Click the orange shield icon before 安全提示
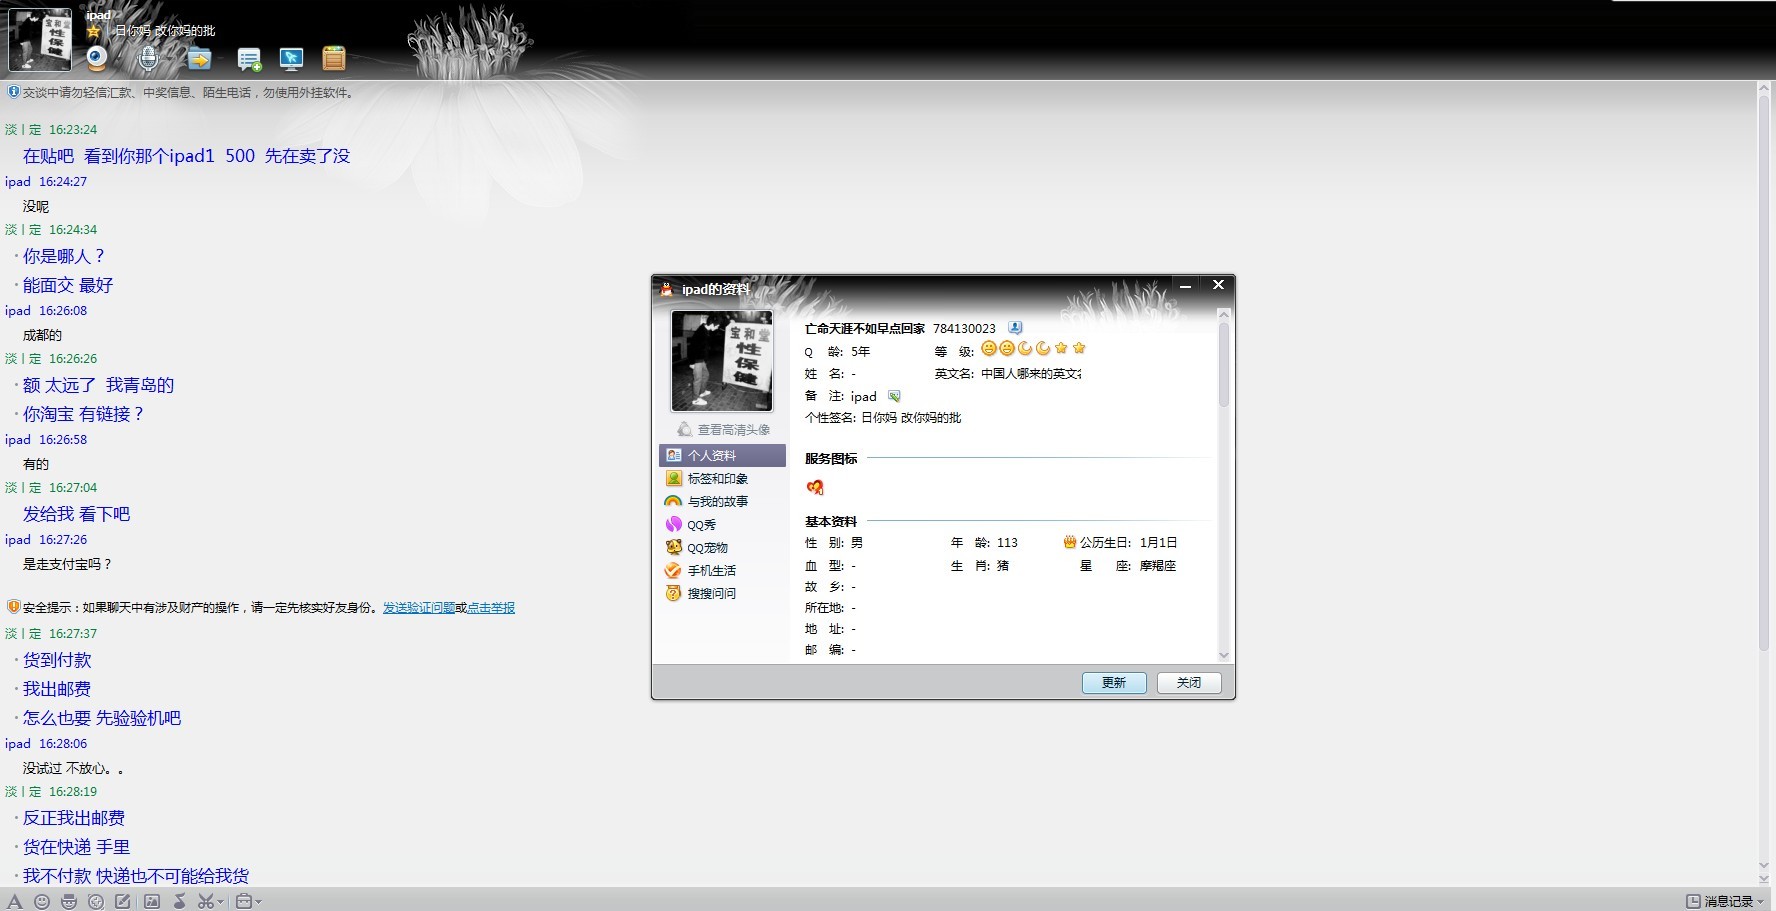The height and width of the screenshot is (911, 1776). click(13, 607)
